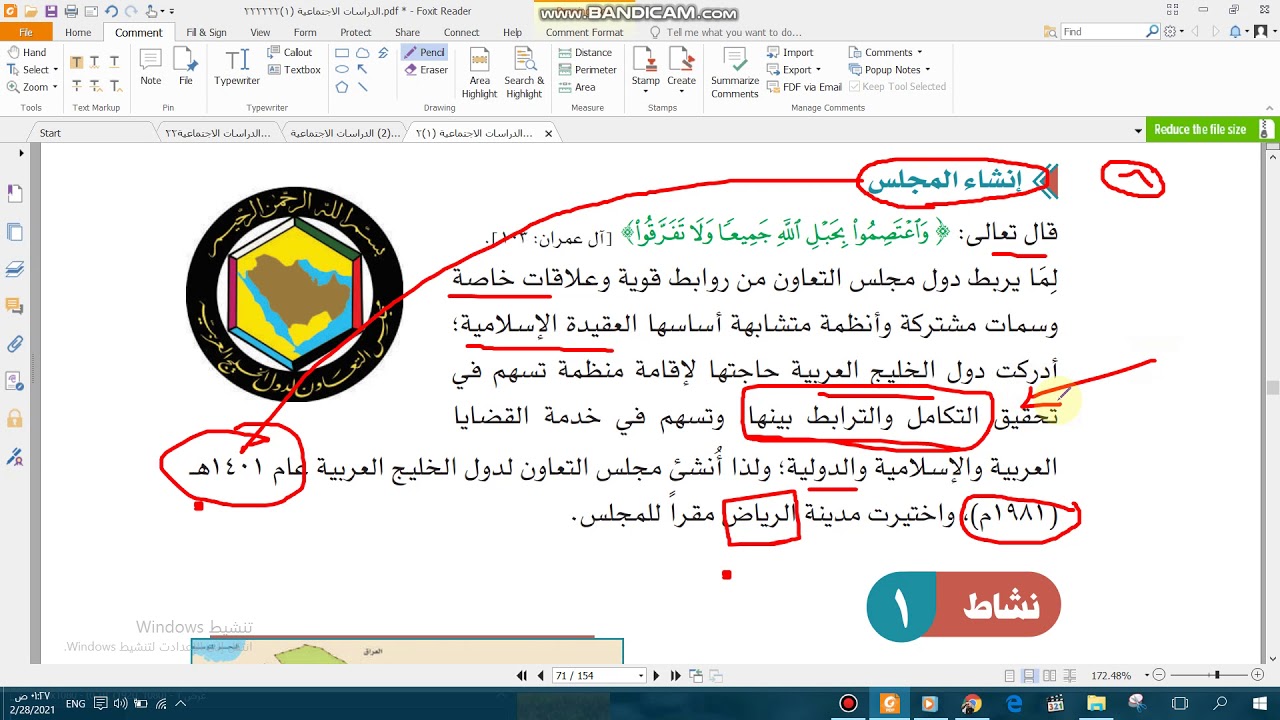Switch to the Protect ribbon tab
The height and width of the screenshot is (720, 1280).
pos(356,32)
